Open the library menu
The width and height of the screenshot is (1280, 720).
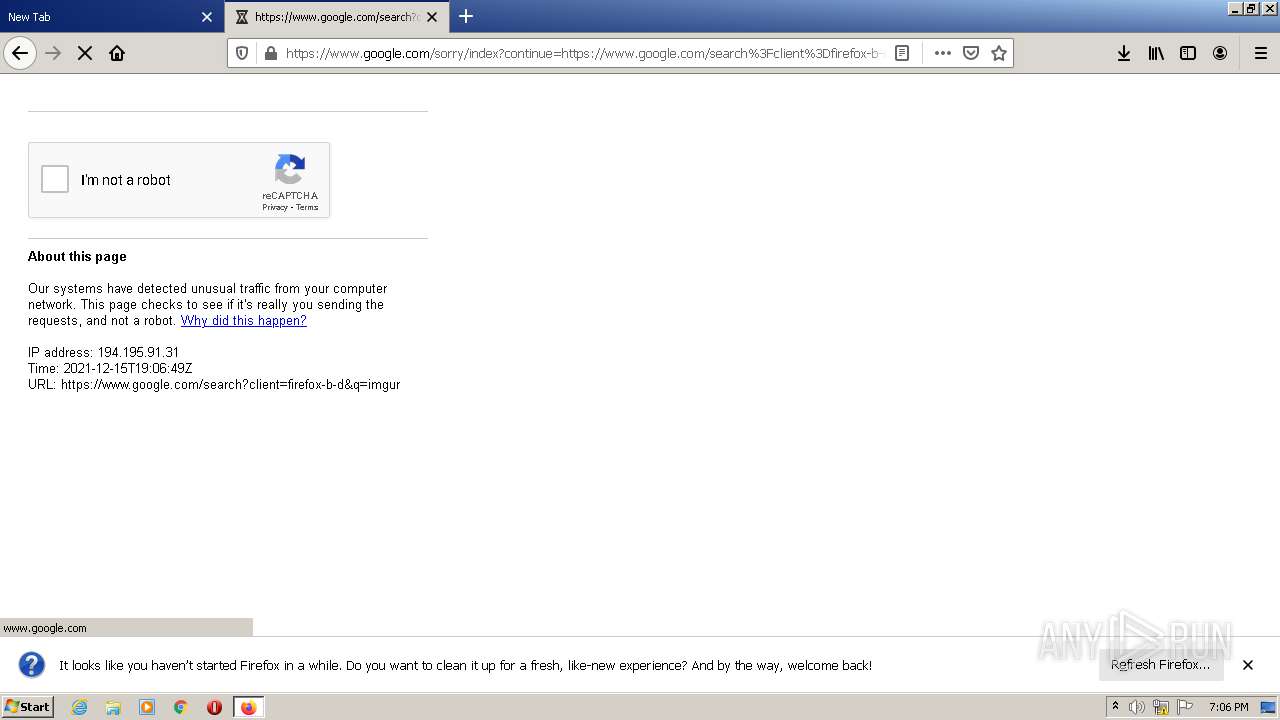1156,53
